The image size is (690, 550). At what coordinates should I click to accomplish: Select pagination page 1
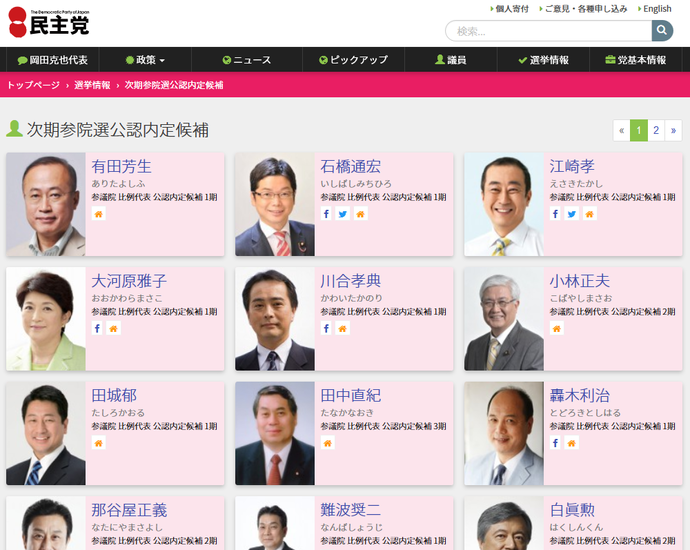(x=639, y=130)
